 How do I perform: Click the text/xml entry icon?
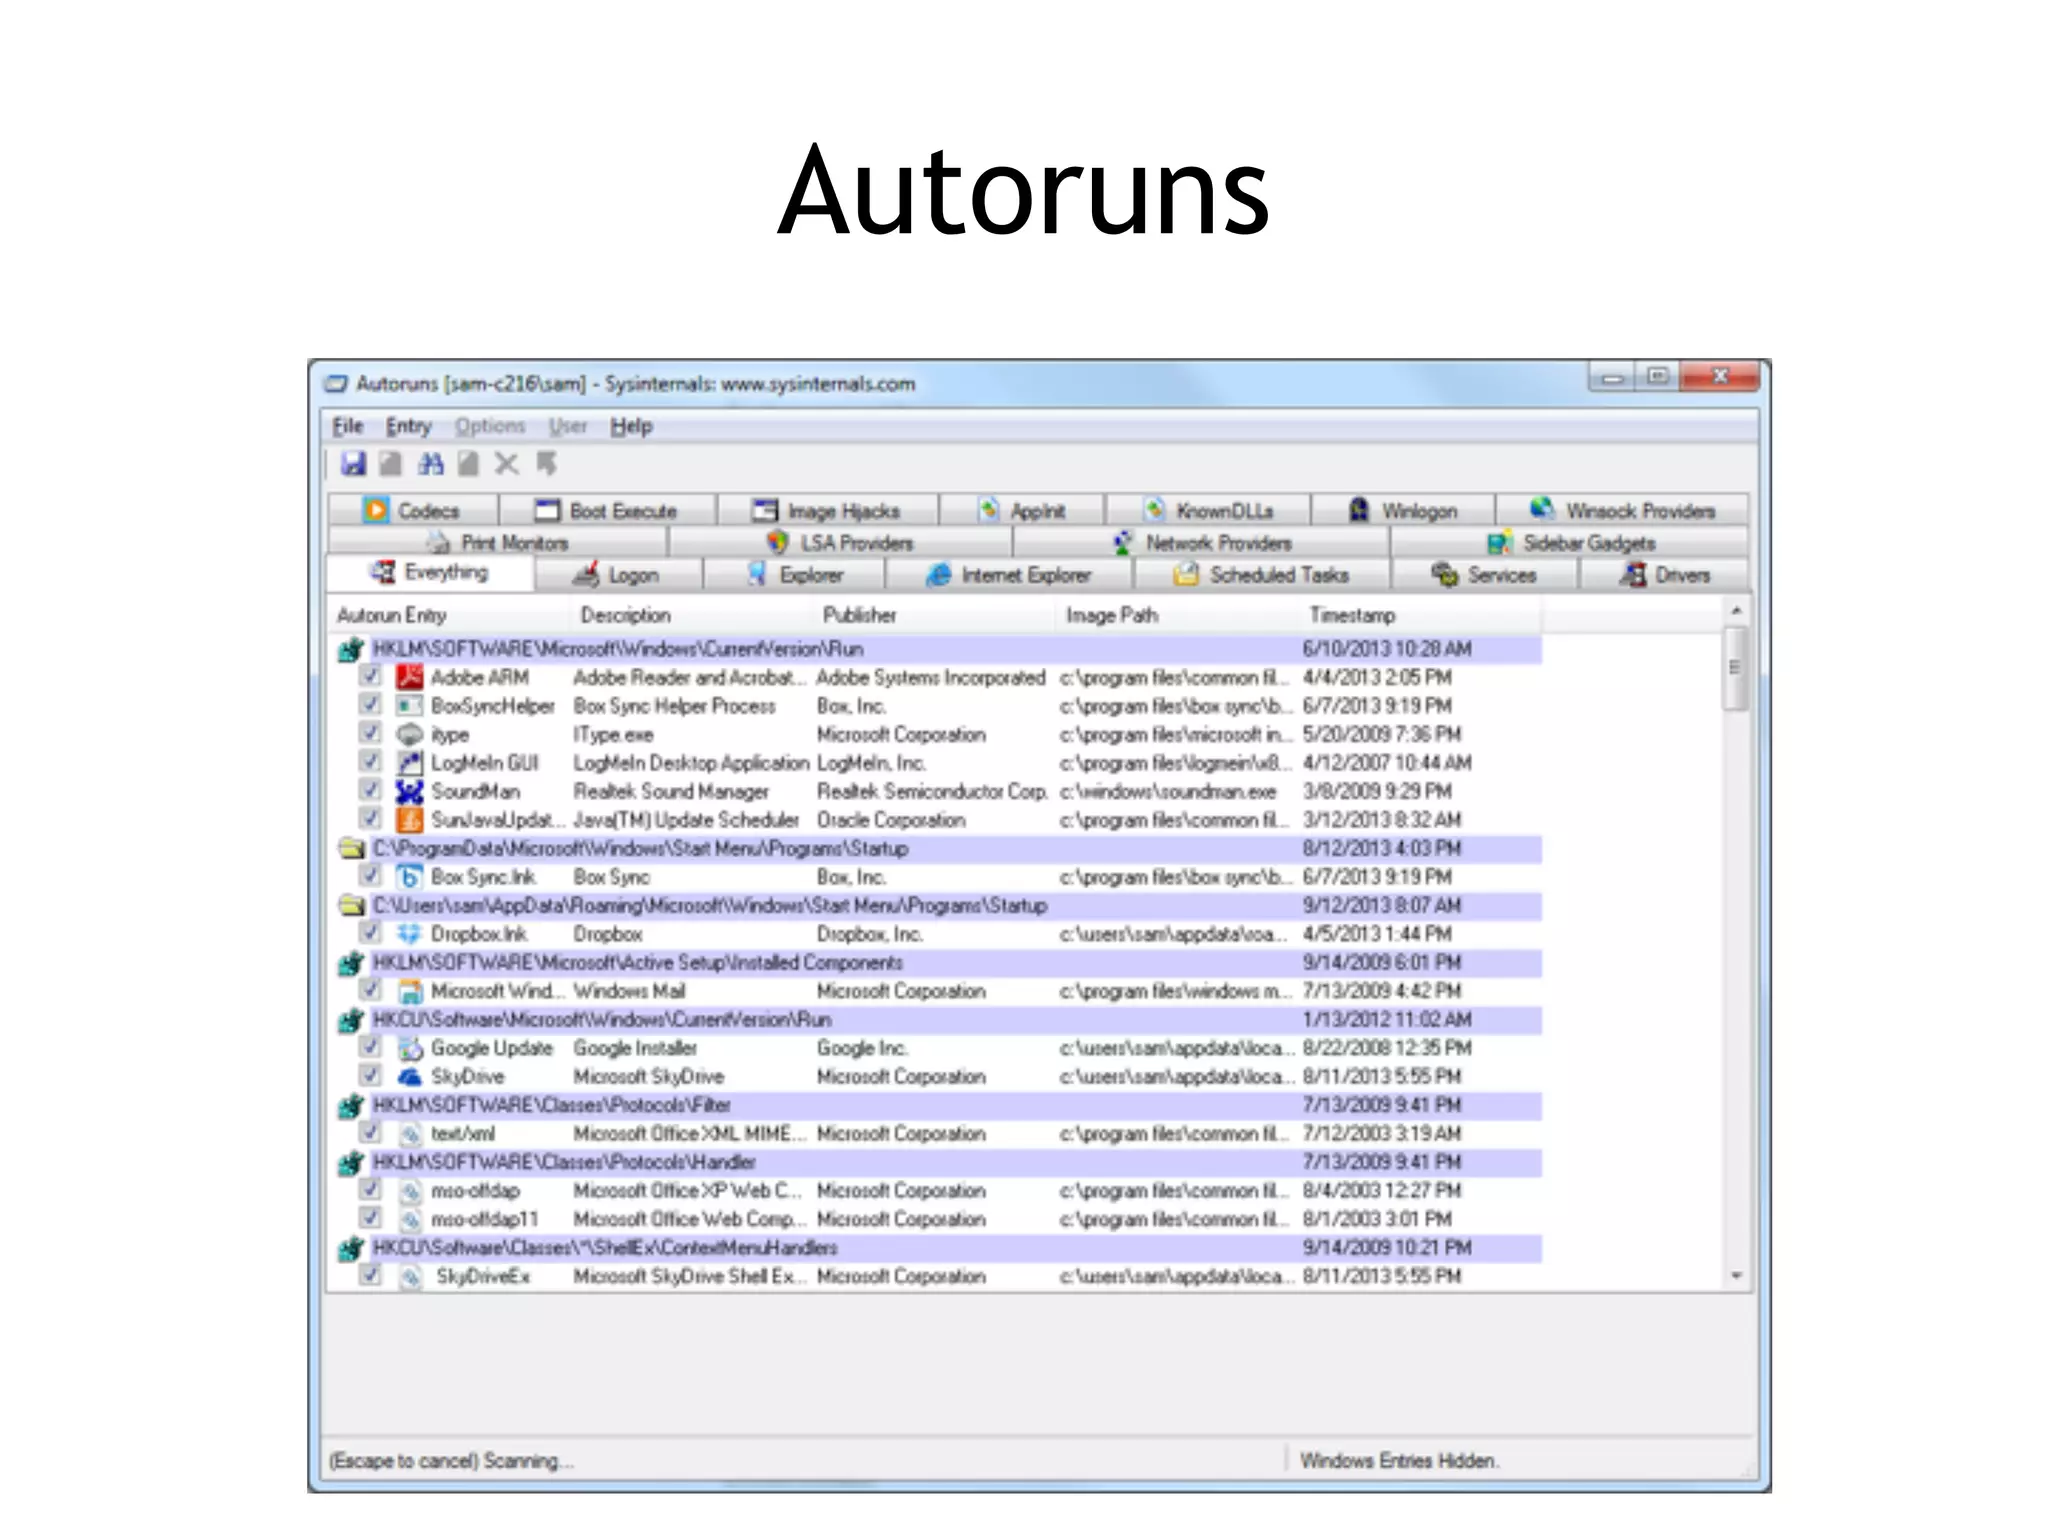tap(410, 1134)
